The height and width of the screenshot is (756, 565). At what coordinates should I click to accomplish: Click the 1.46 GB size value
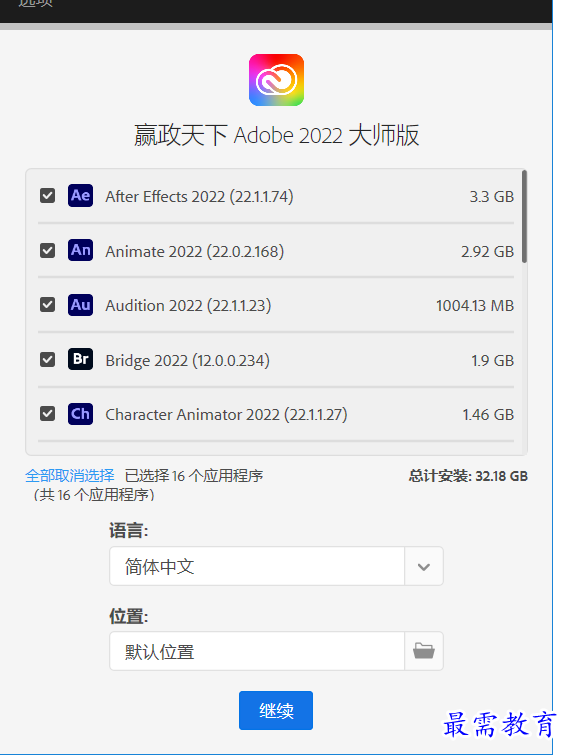point(488,415)
